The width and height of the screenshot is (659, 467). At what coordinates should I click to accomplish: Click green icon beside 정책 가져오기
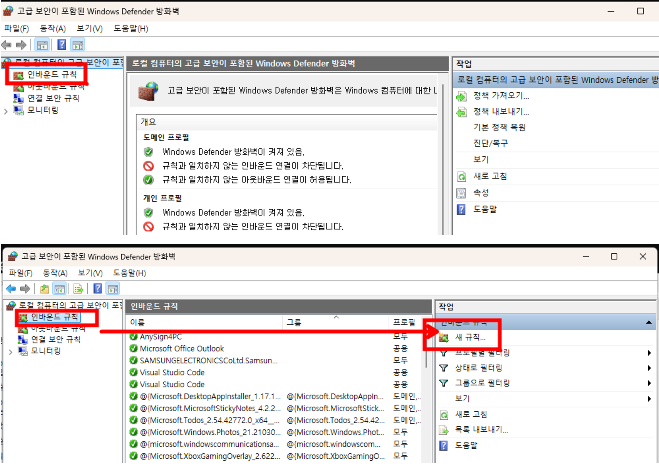pos(461,97)
